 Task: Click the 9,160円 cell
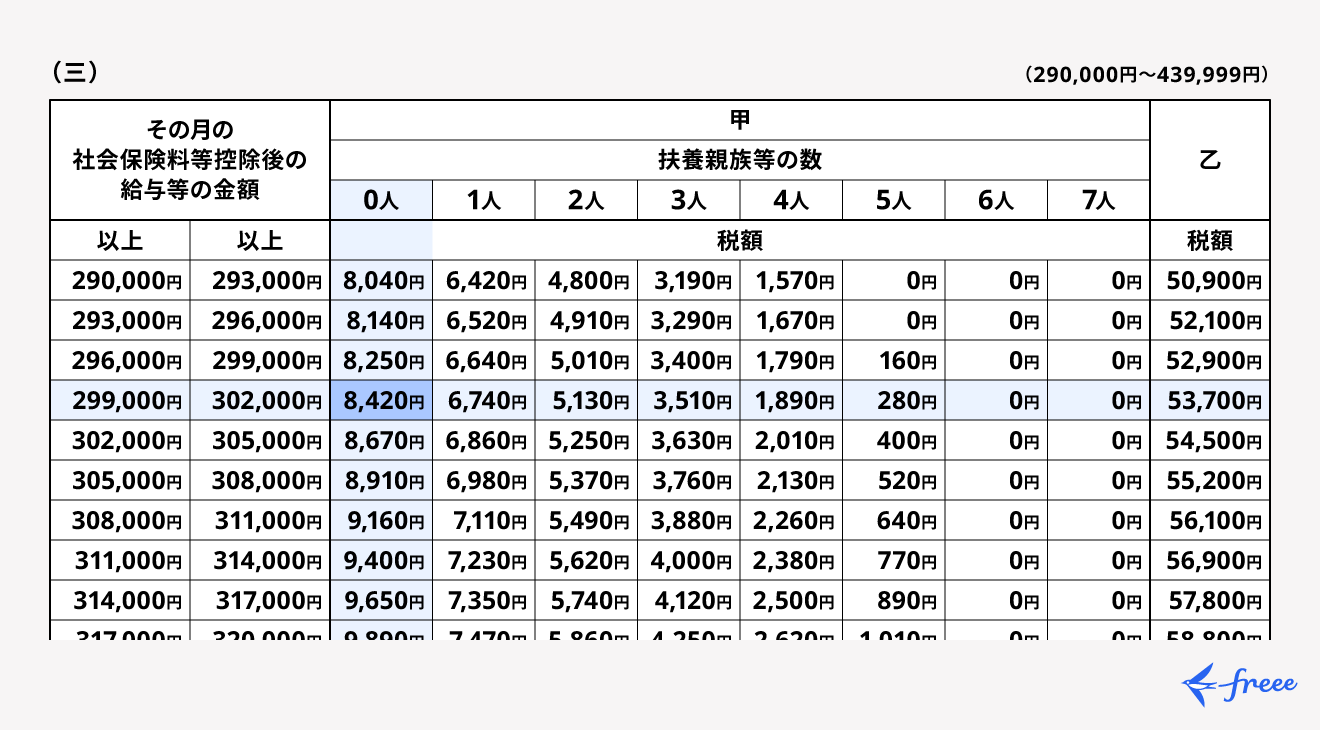coord(381,521)
